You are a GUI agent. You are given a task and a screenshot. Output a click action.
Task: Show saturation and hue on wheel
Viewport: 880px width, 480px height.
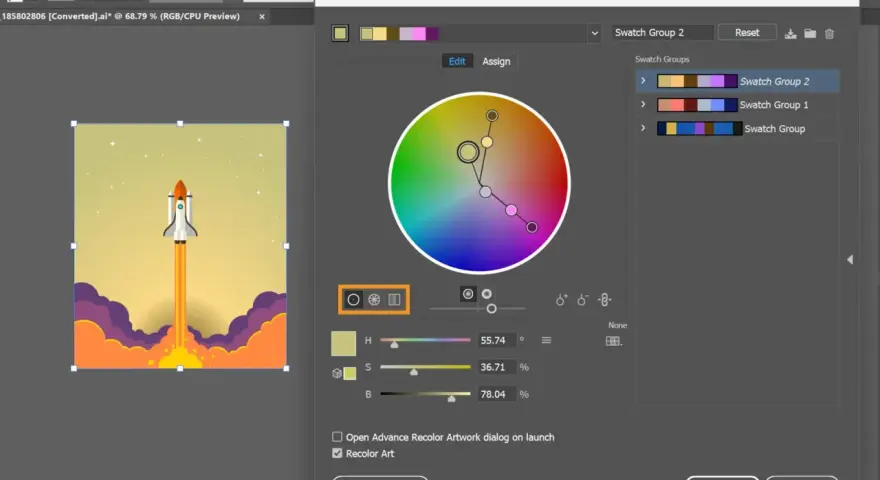(x=468, y=294)
